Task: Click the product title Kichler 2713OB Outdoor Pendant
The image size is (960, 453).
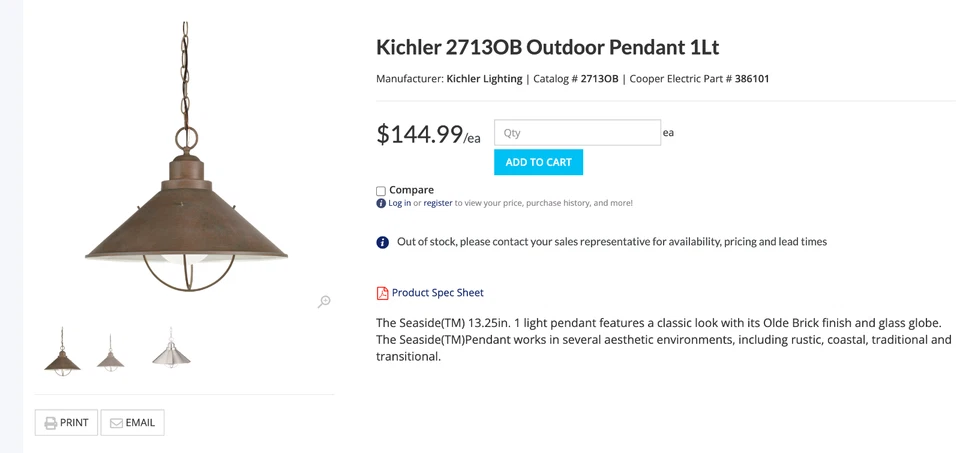Action: pos(547,47)
